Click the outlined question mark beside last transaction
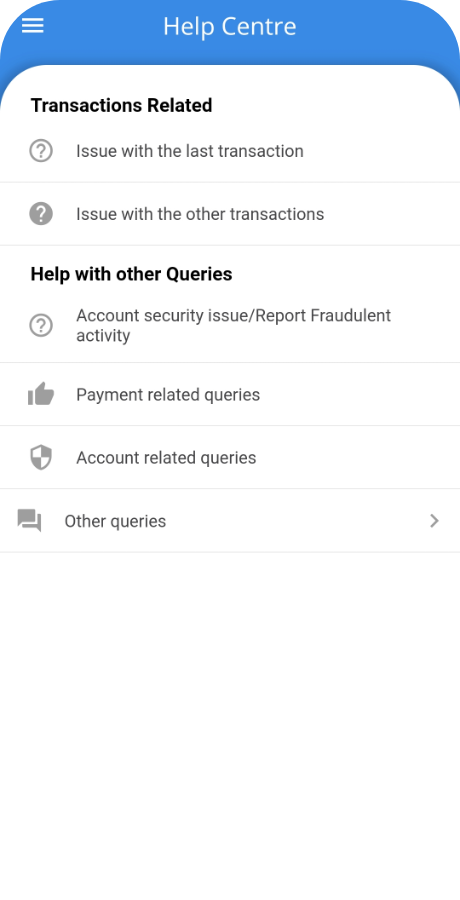 41,151
